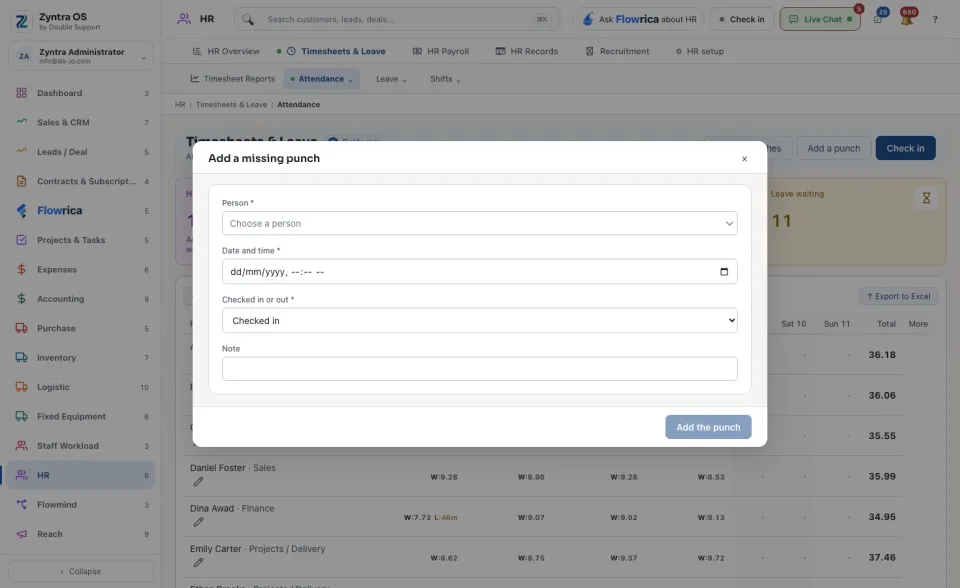960x588 pixels.
Task: Expand the Shifts submenu
Action: click(x=445, y=79)
